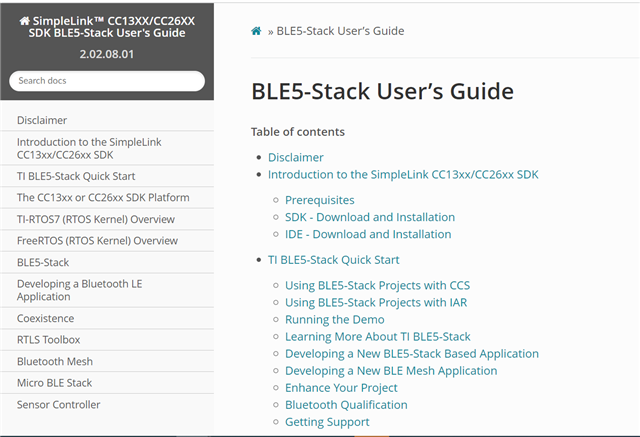
Task: Open the Running the Demo link
Action: point(334,320)
